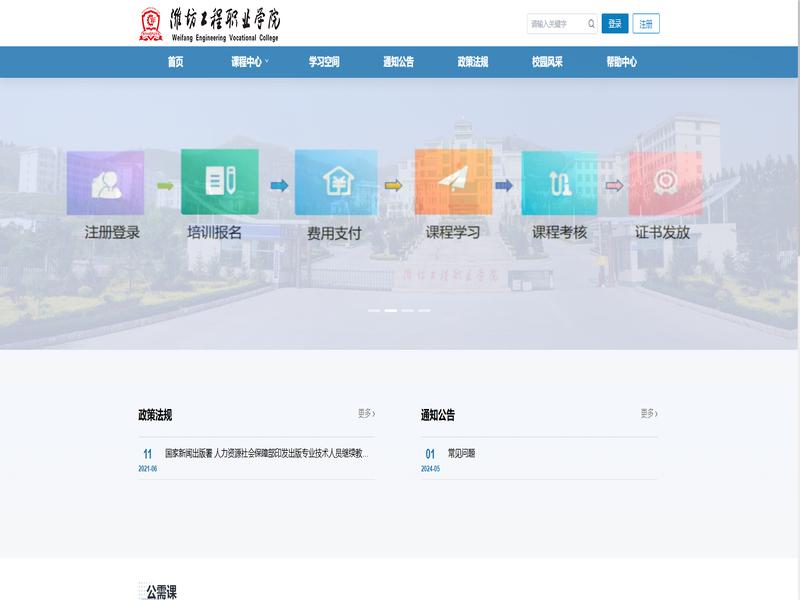Screen dimensions: 800x600
Task: Click the search magnifier icon
Action: (x=591, y=24)
